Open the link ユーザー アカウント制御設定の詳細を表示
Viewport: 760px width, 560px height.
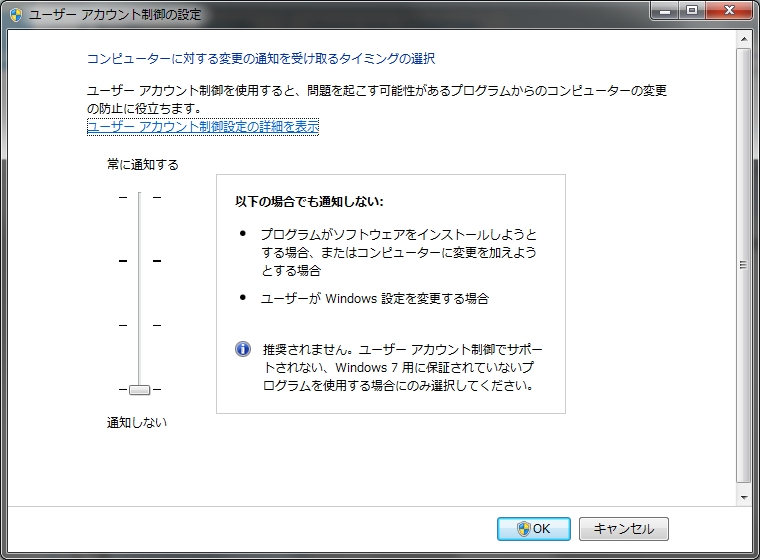[203, 127]
